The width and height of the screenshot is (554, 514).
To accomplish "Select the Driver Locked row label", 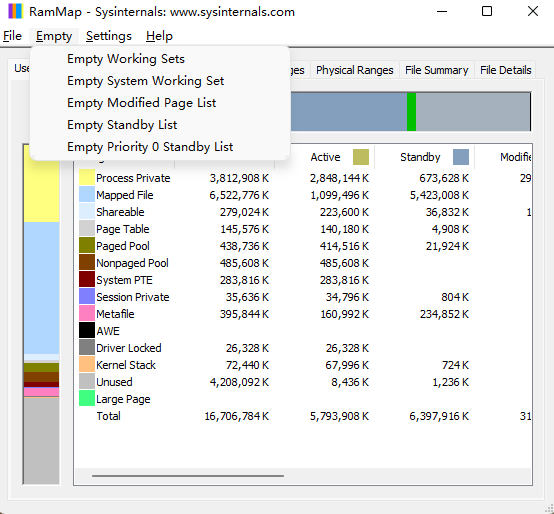I will tap(129, 348).
